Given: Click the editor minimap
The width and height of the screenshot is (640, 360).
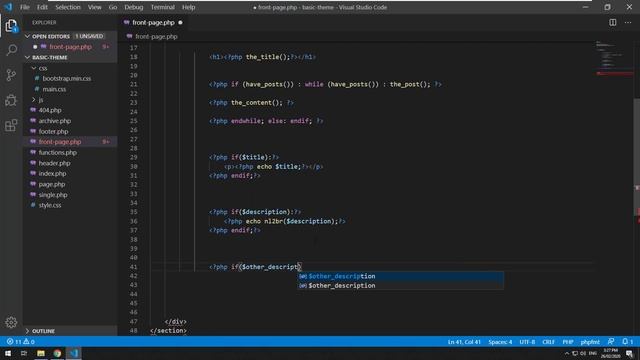Looking at the screenshot, I should pos(614,59).
